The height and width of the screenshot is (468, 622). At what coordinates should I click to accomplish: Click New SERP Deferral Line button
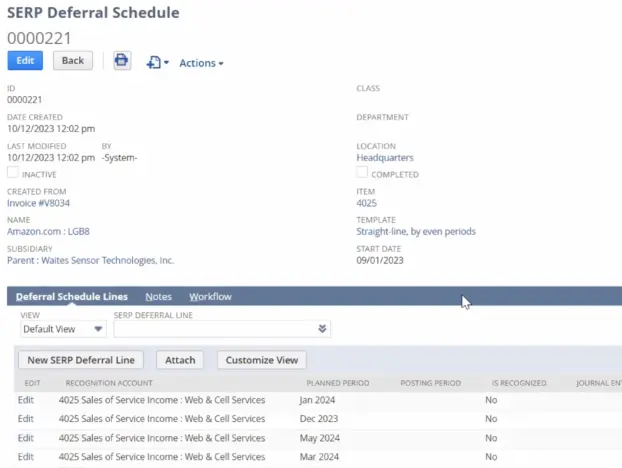click(x=81, y=360)
